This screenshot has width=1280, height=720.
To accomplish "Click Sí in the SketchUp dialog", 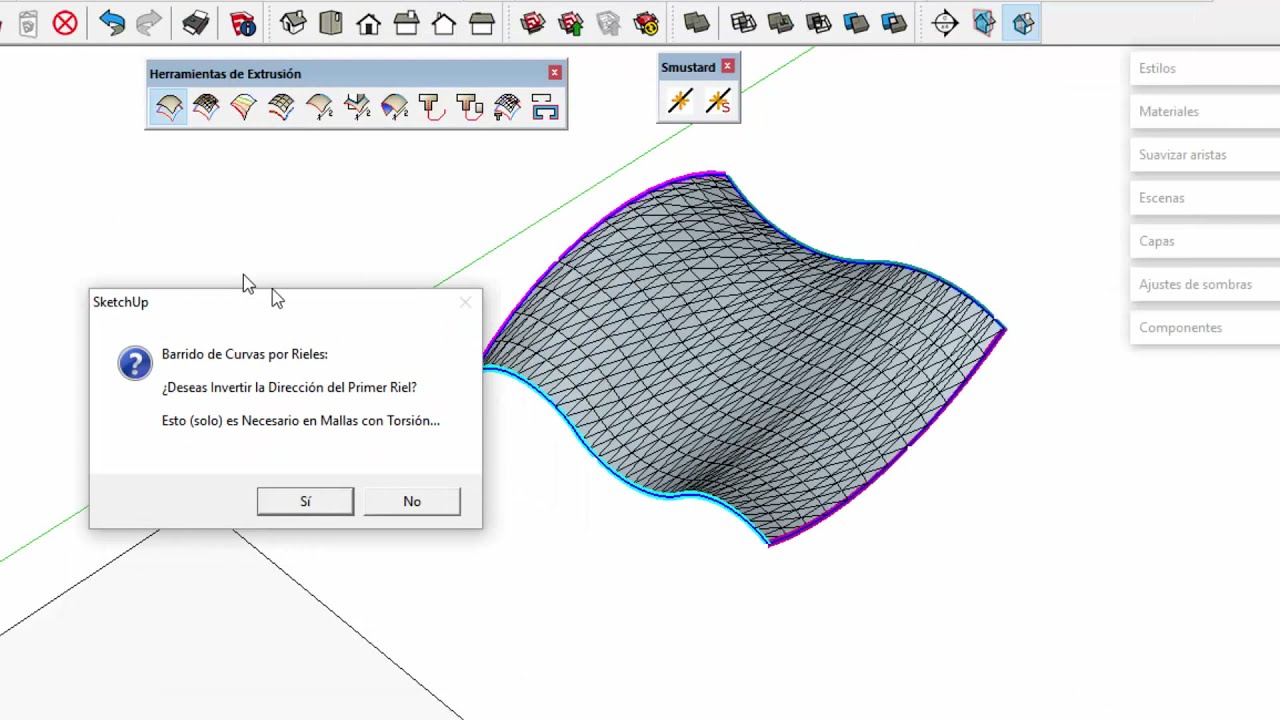I will pyautogui.click(x=305, y=501).
